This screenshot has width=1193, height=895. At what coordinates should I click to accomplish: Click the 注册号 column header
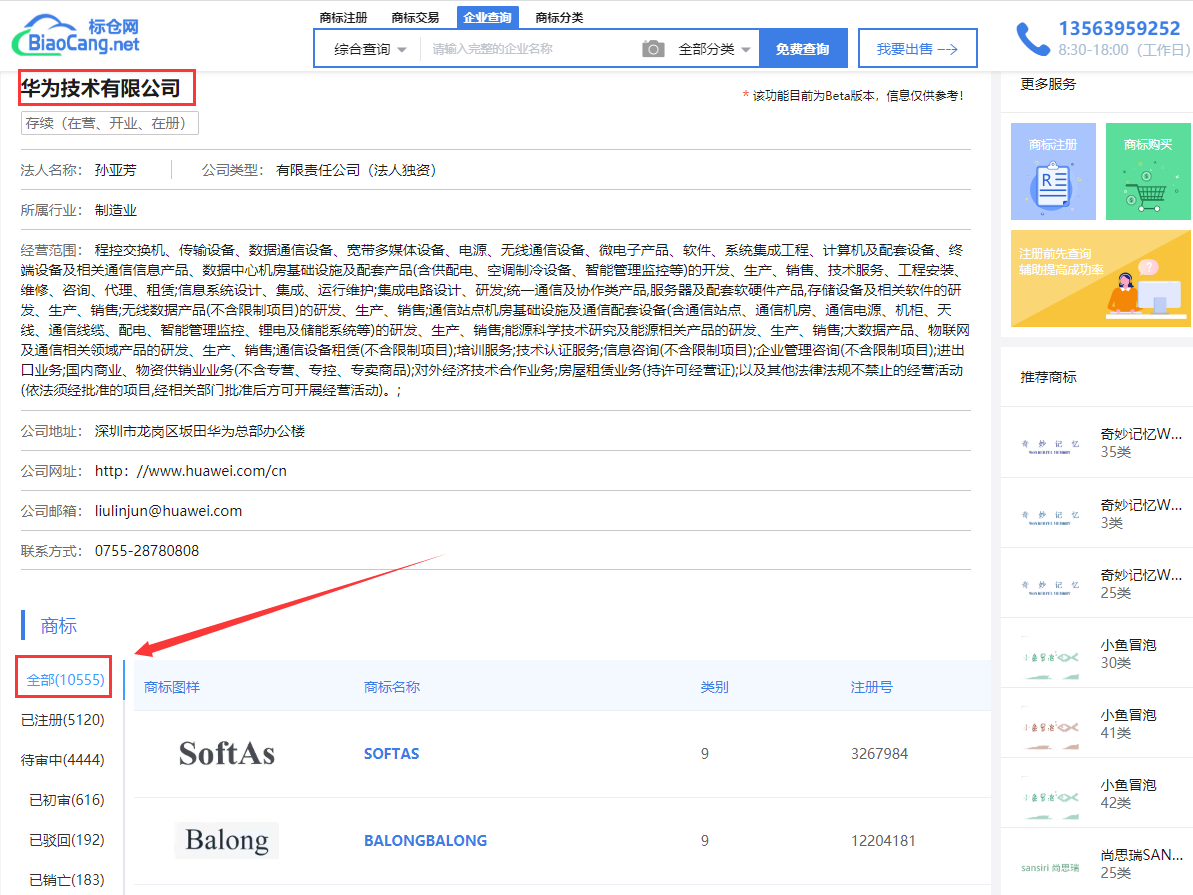coord(871,686)
